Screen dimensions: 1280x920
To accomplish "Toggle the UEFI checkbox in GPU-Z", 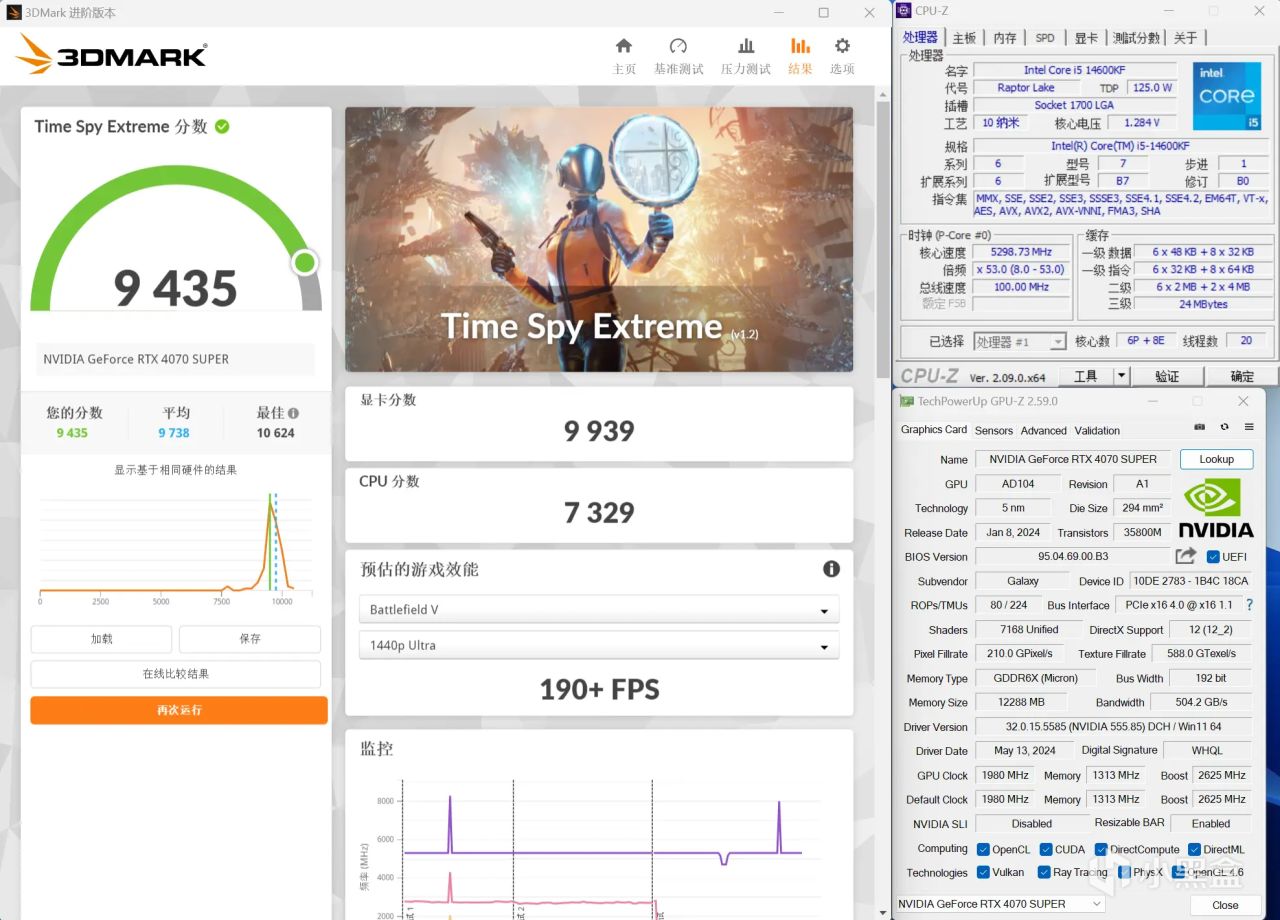I will 1213,557.
